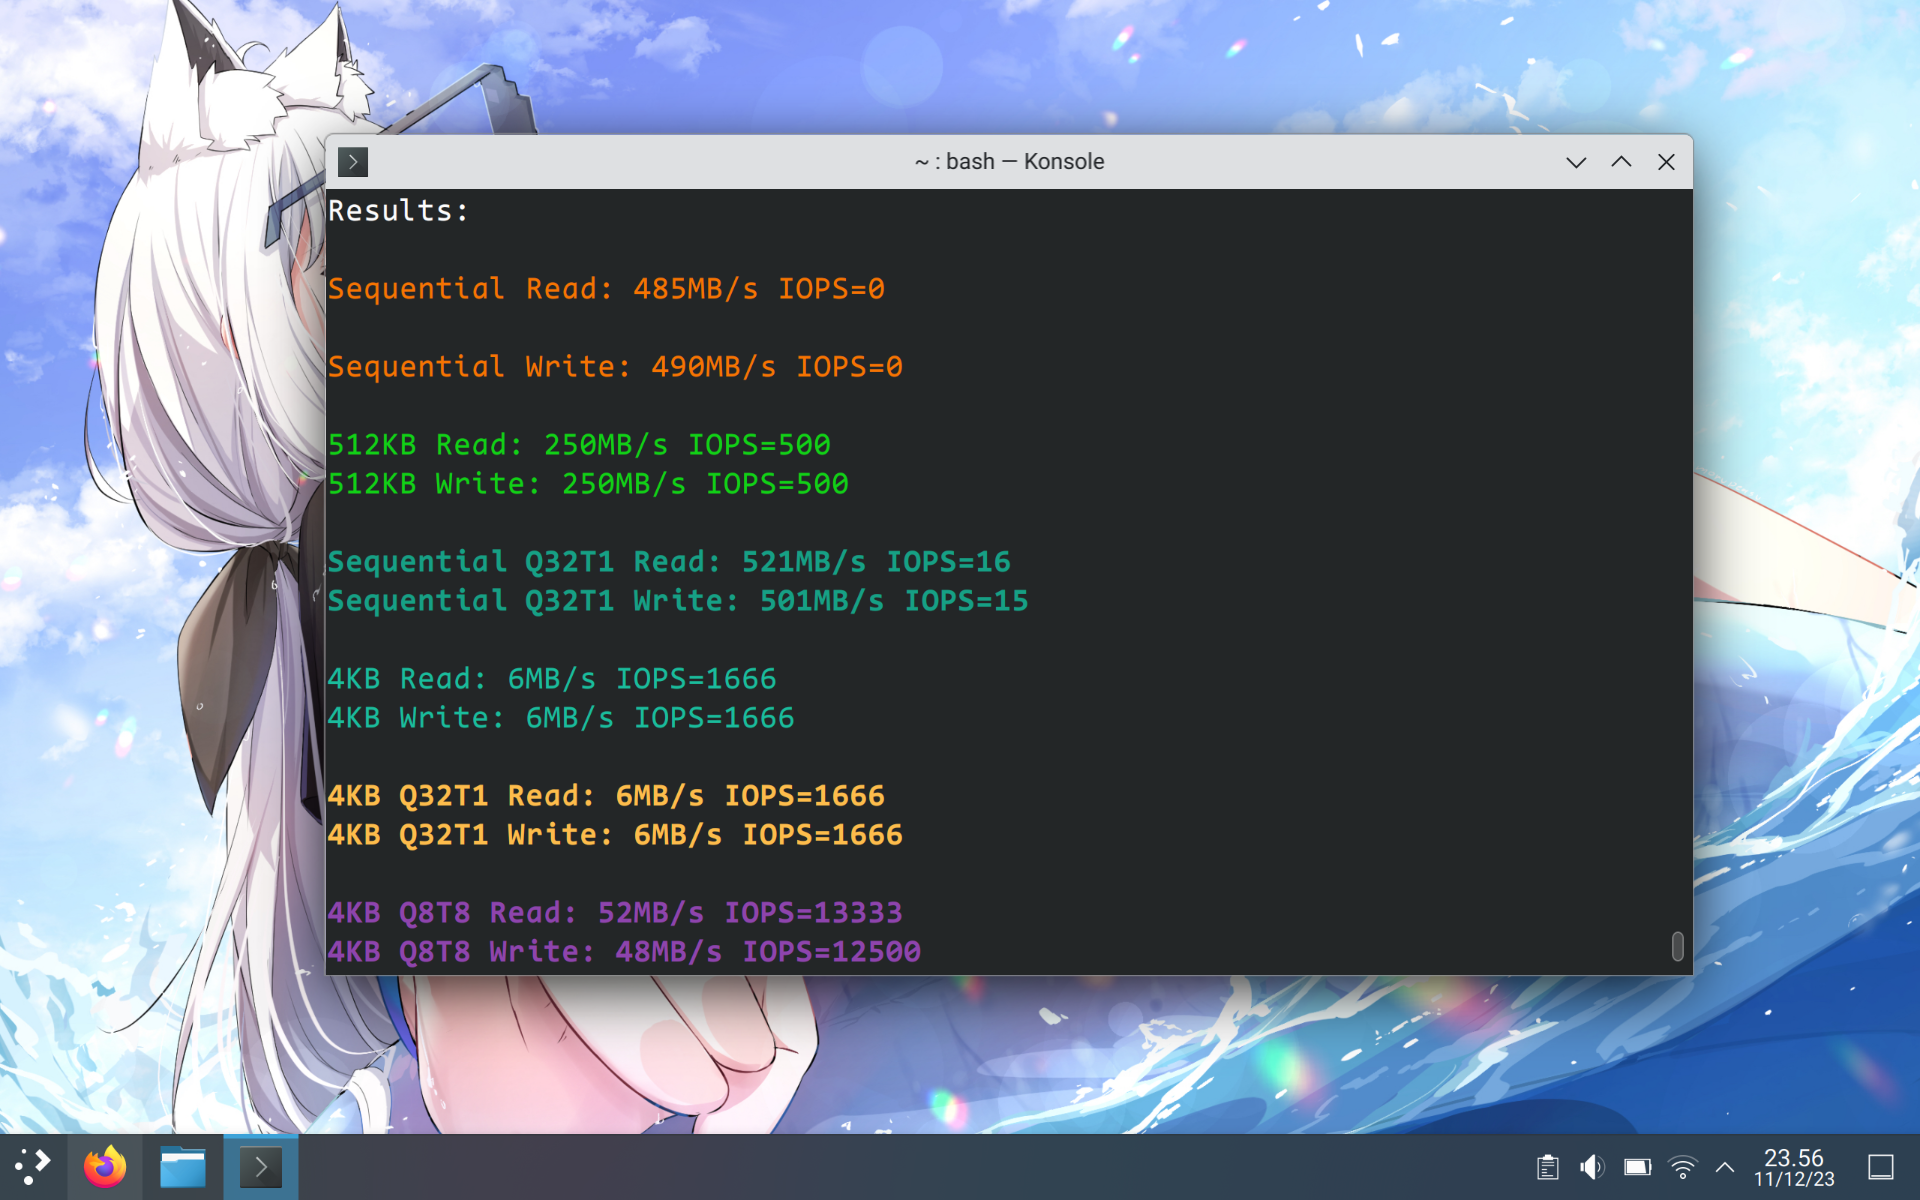Maximize the Konsole window
1920x1200 pixels.
[1621, 162]
